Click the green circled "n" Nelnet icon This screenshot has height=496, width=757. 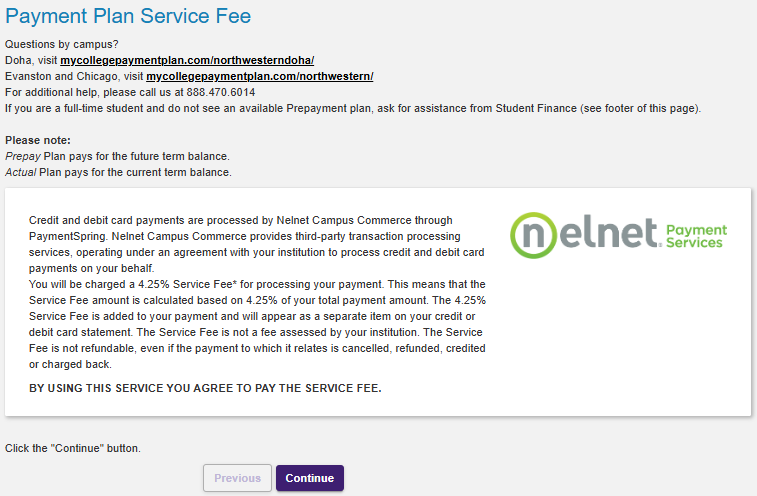coord(533,235)
